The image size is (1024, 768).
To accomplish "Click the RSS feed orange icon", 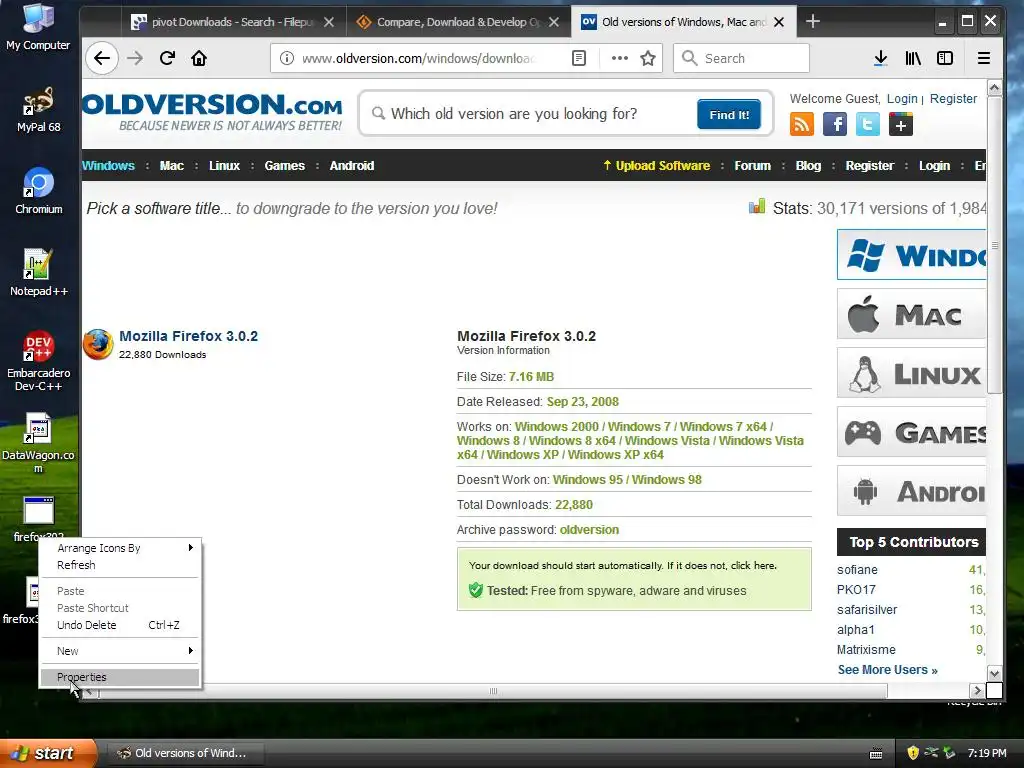I will (x=802, y=124).
